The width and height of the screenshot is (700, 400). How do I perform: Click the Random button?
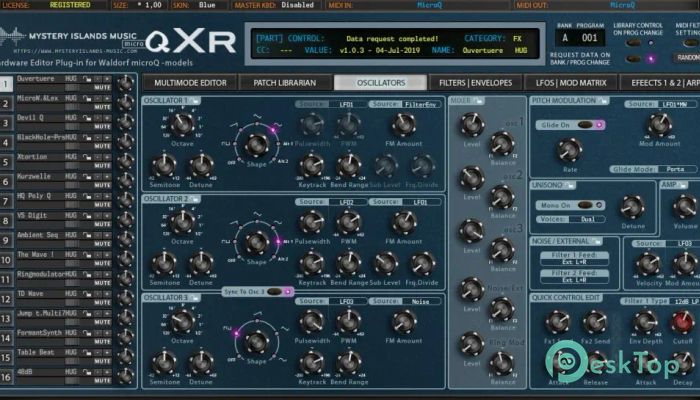[688, 58]
